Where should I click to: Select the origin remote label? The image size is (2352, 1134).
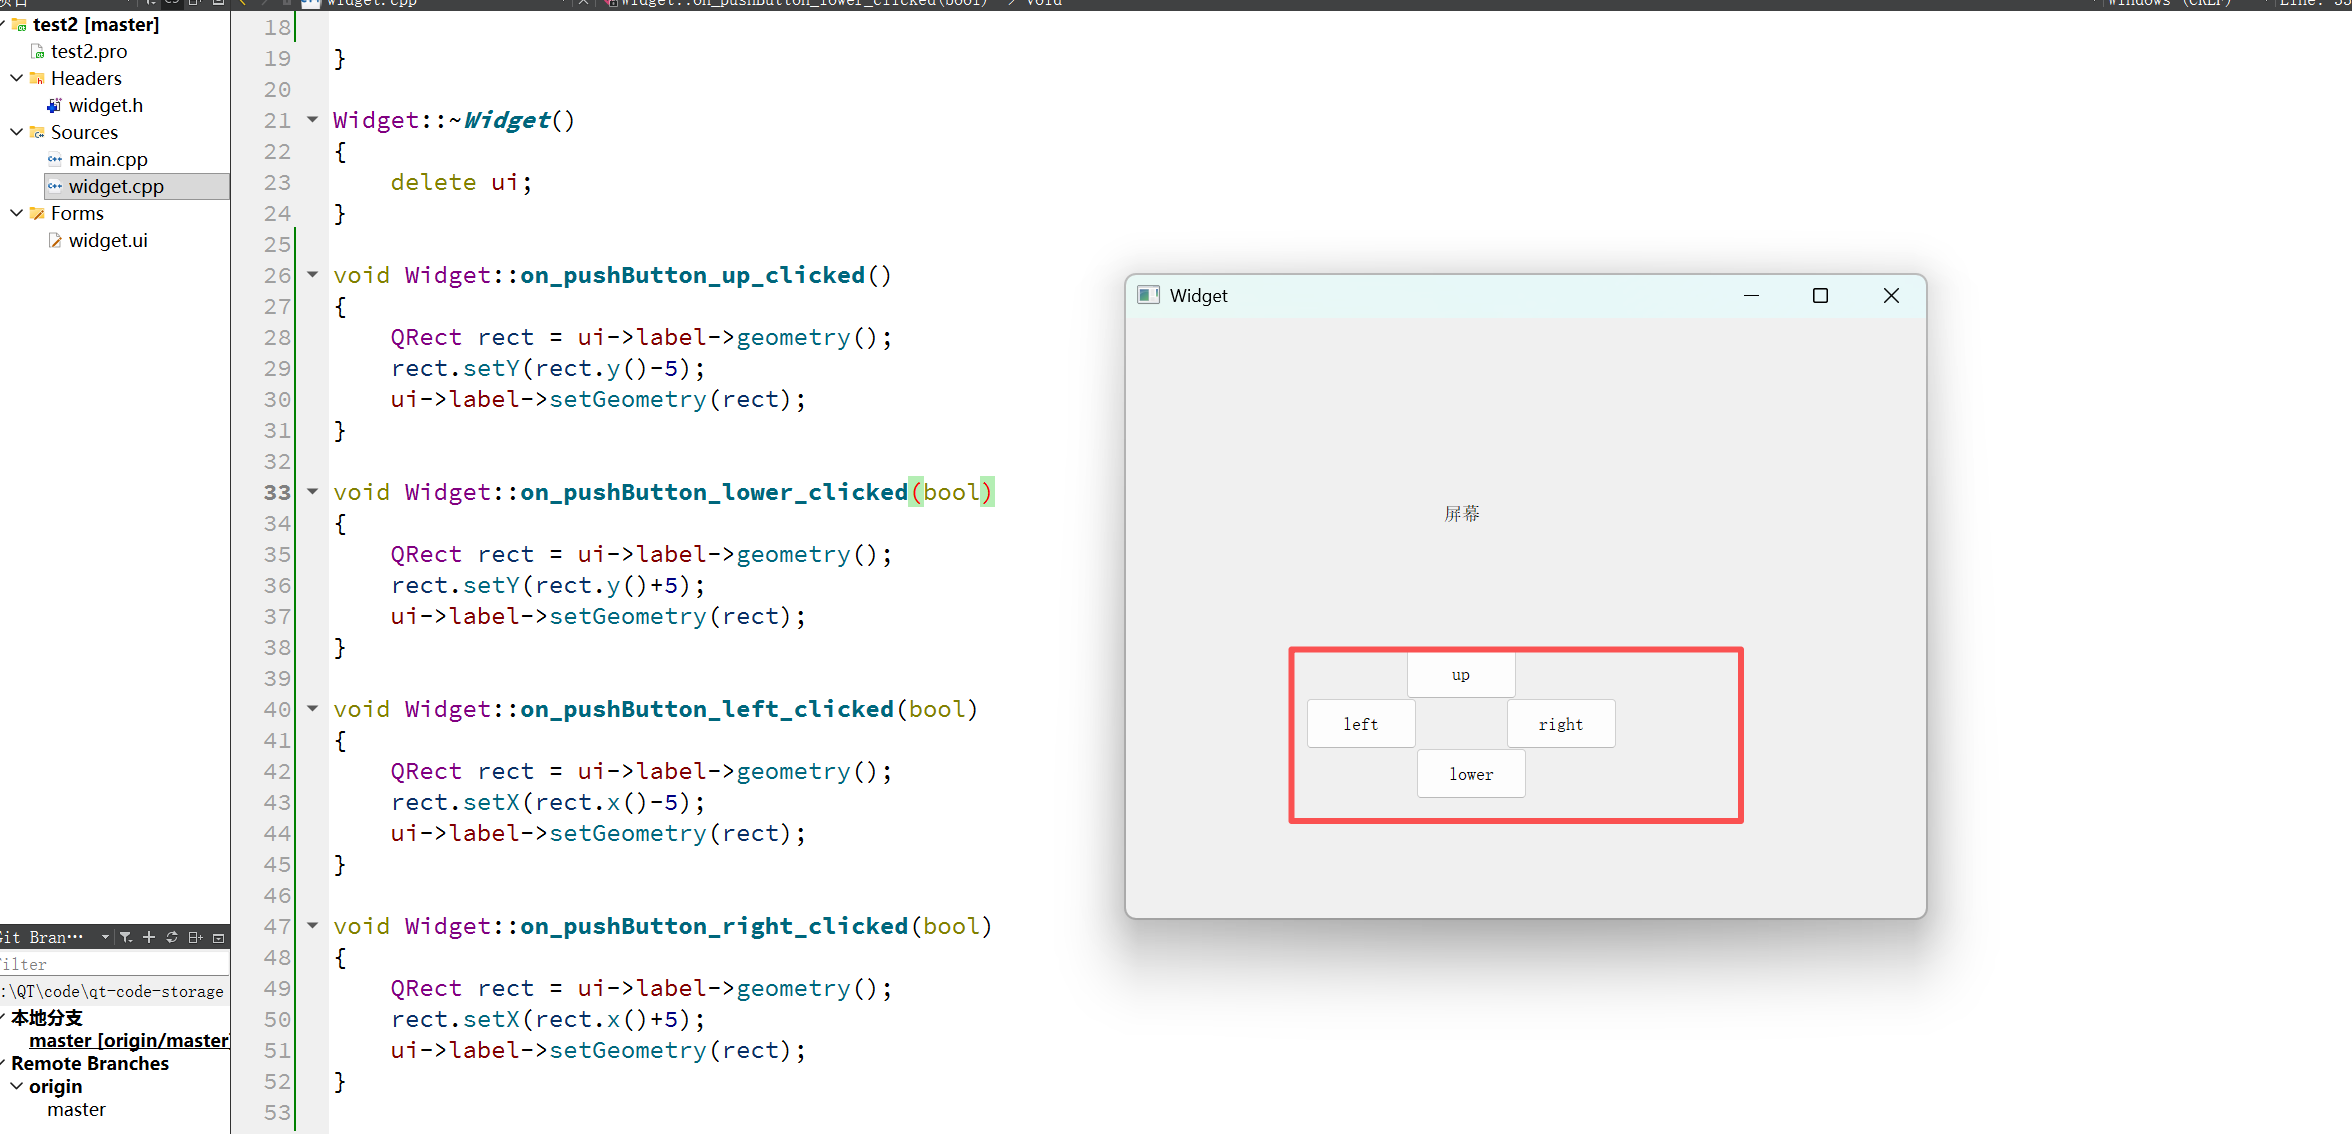pyautogui.click(x=55, y=1086)
